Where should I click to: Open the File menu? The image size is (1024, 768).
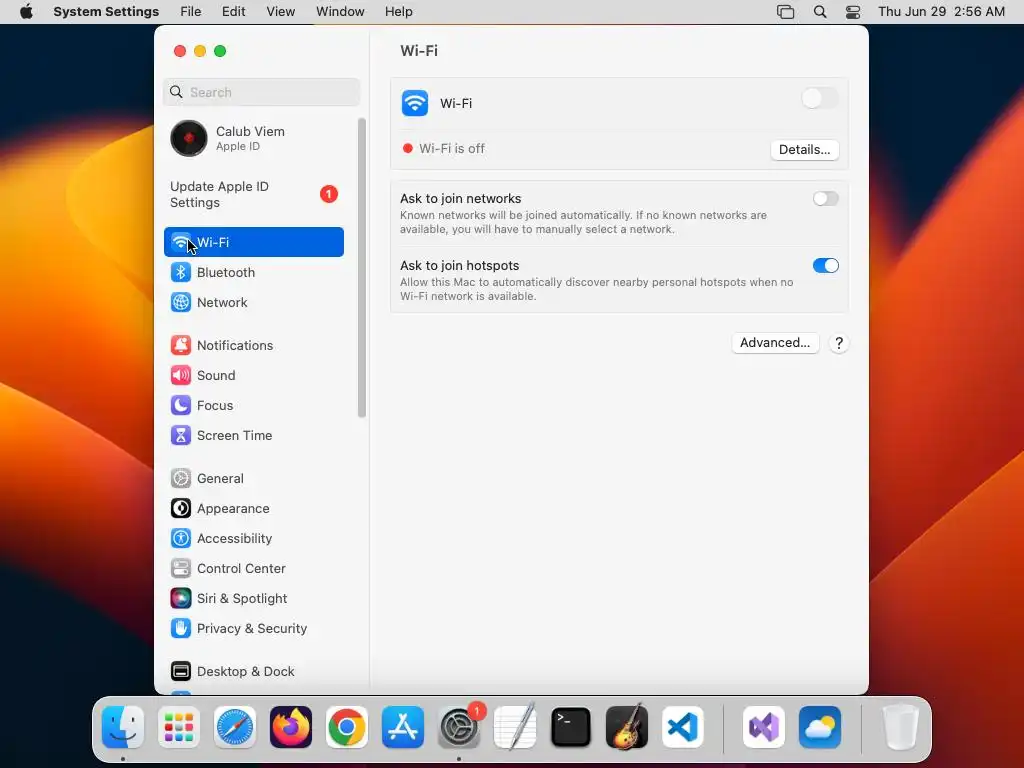point(191,12)
